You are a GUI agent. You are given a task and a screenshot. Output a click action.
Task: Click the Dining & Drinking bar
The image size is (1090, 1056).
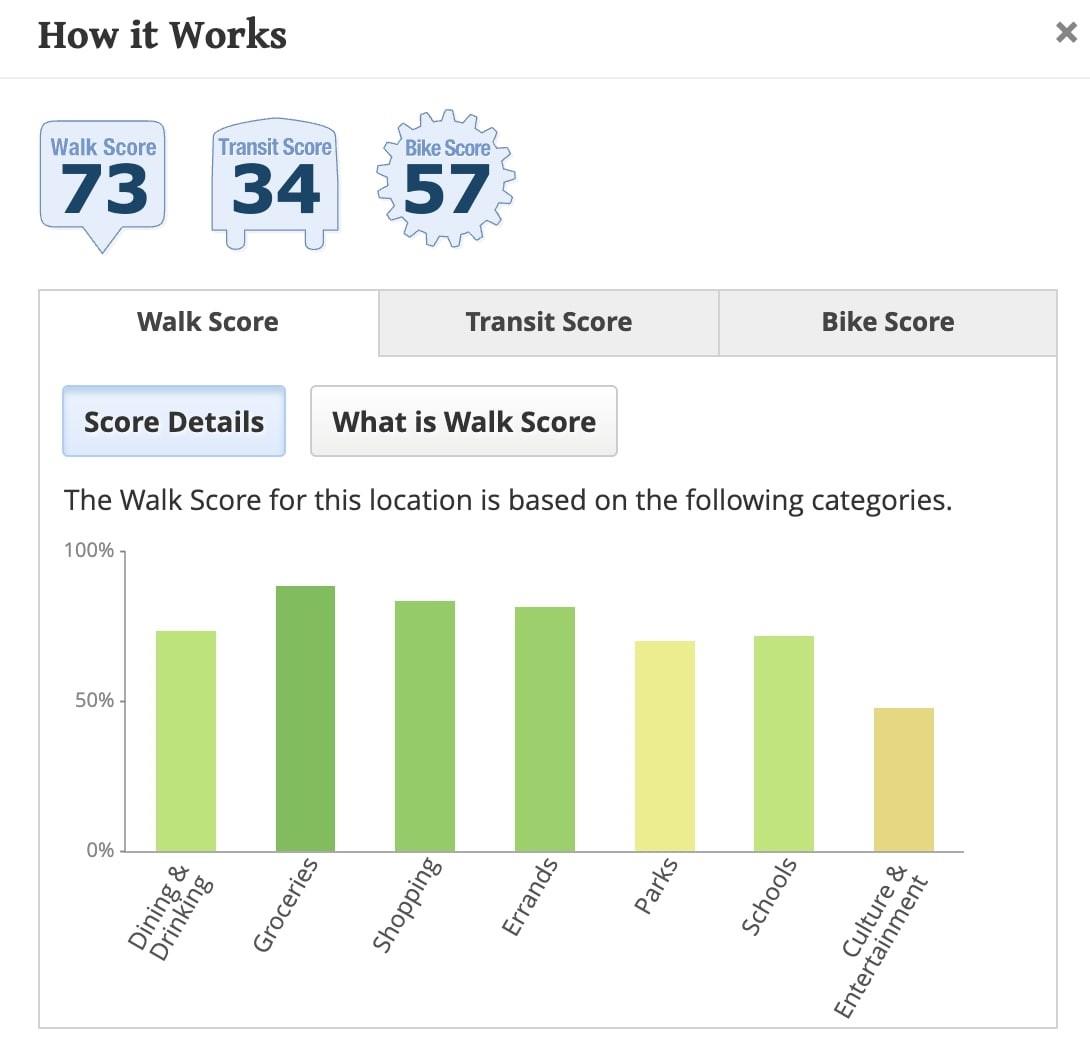click(x=186, y=741)
